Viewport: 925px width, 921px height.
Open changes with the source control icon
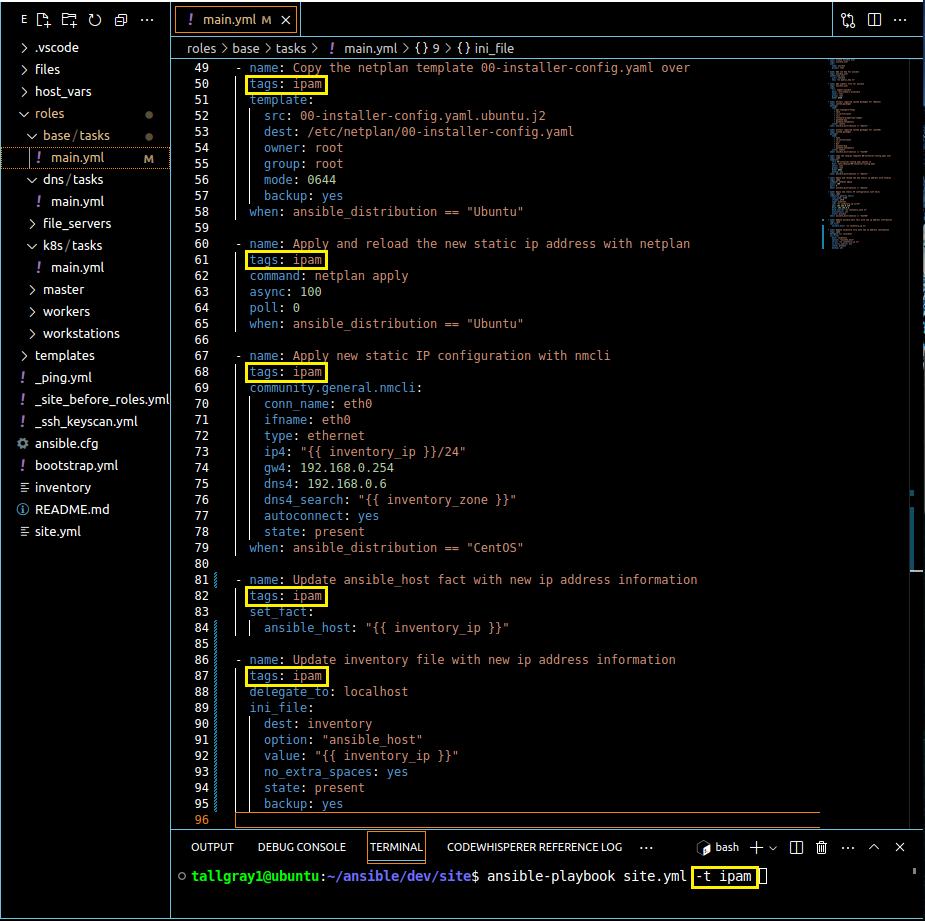click(x=848, y=20)
